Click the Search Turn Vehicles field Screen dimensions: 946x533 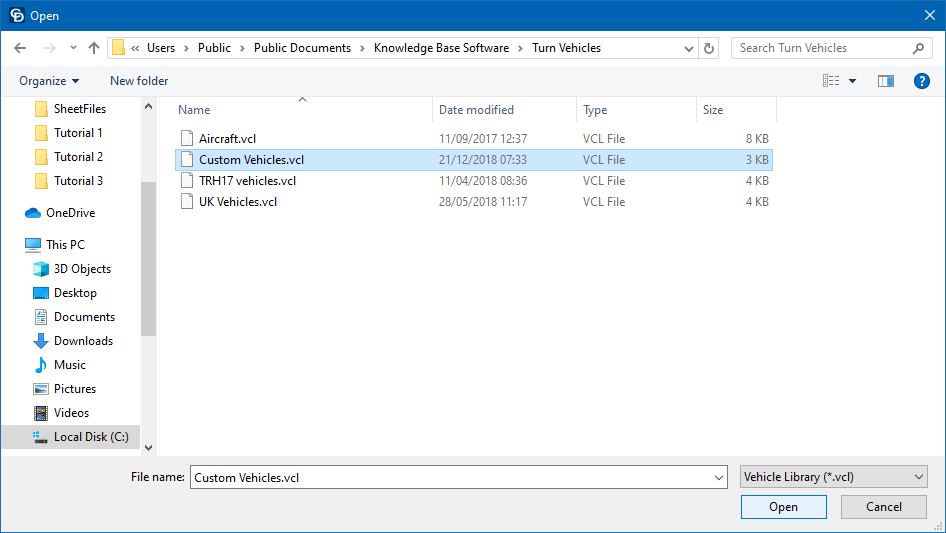[822, 48]
